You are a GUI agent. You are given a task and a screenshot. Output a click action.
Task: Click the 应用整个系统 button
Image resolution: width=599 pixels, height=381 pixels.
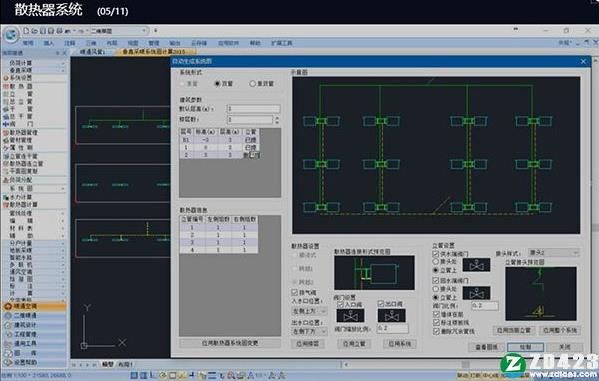[x=560, y=330]
